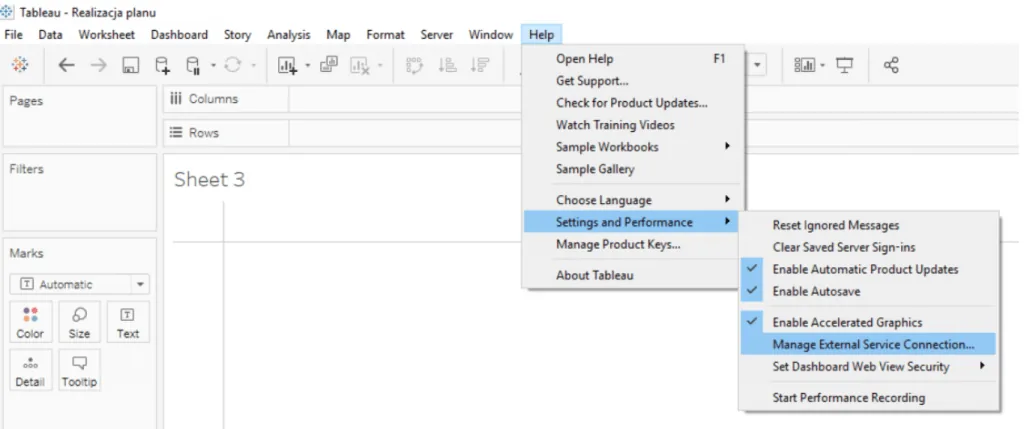
Task: Open Size on the Marks card
Action: [79, 323]
